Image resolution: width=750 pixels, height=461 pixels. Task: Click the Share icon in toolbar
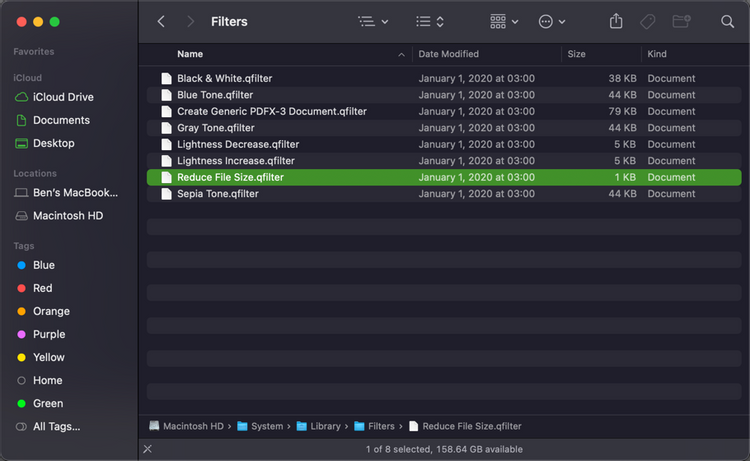tap(616, 21)
